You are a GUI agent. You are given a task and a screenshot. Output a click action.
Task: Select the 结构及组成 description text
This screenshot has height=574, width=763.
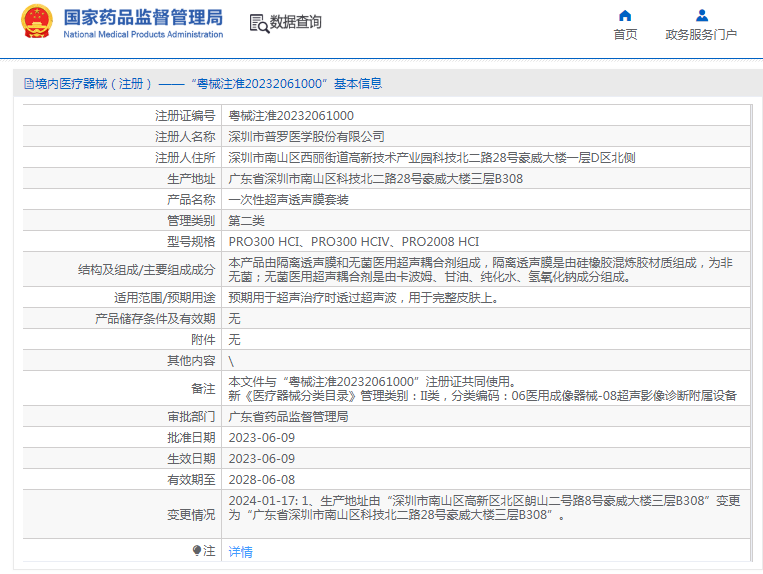click(x=481, y=269)
